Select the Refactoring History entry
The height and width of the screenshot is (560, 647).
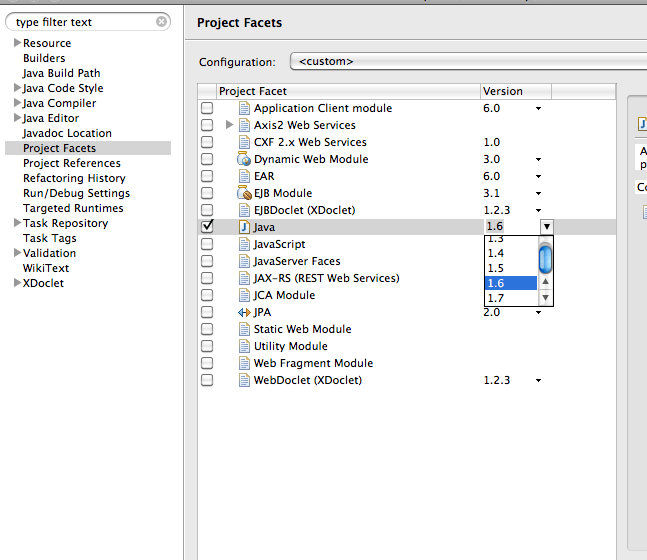point(74,178)
